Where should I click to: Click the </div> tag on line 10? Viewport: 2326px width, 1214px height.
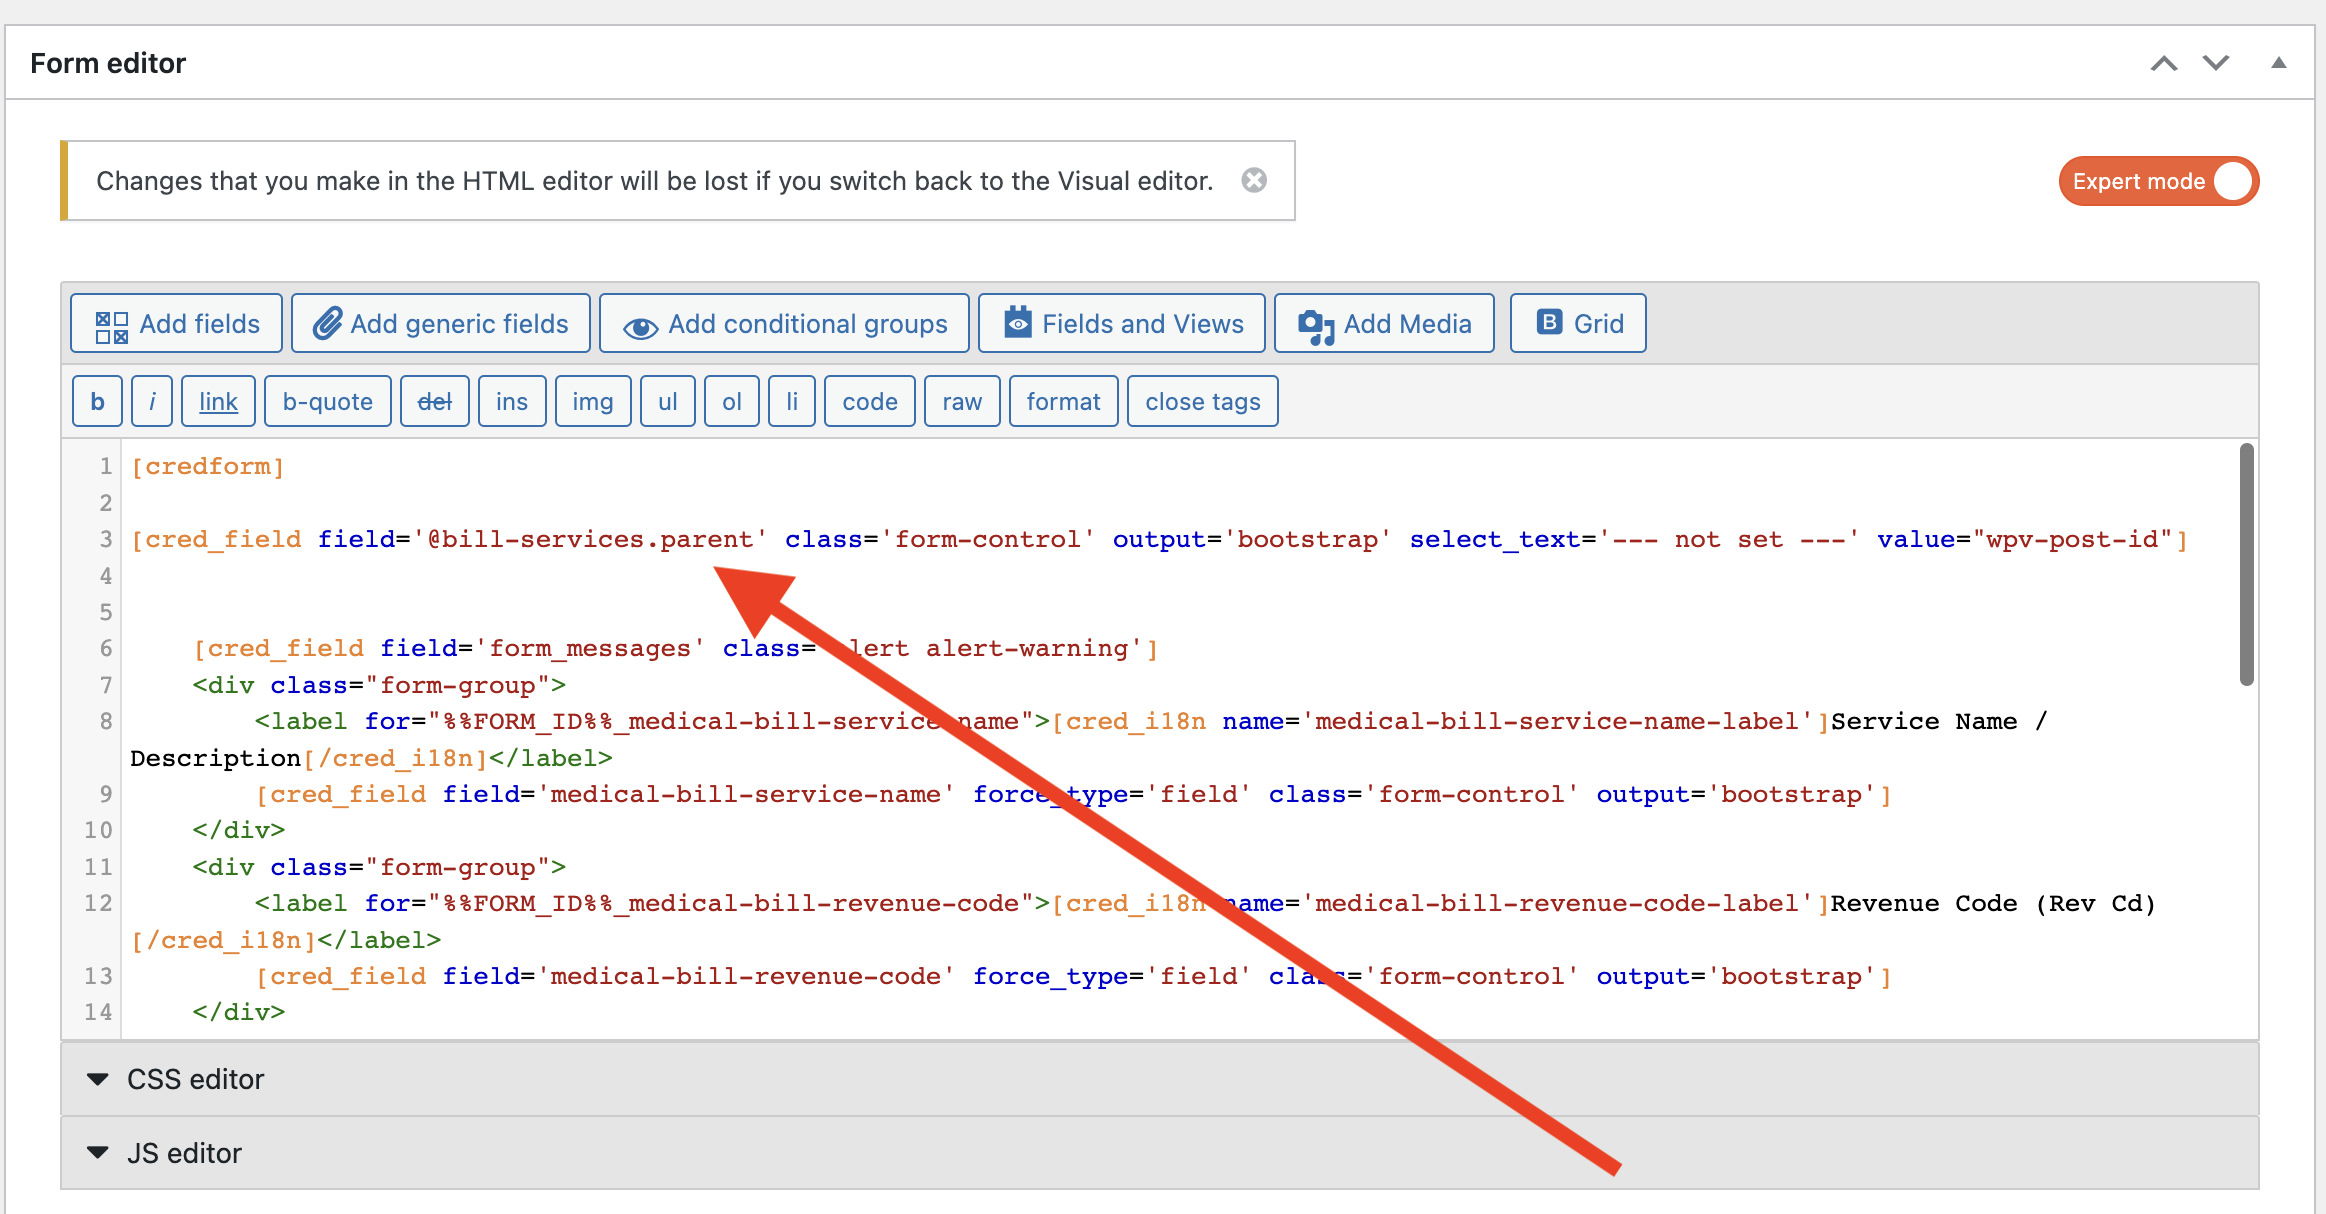pyautogui.click(x=239, y=830)
